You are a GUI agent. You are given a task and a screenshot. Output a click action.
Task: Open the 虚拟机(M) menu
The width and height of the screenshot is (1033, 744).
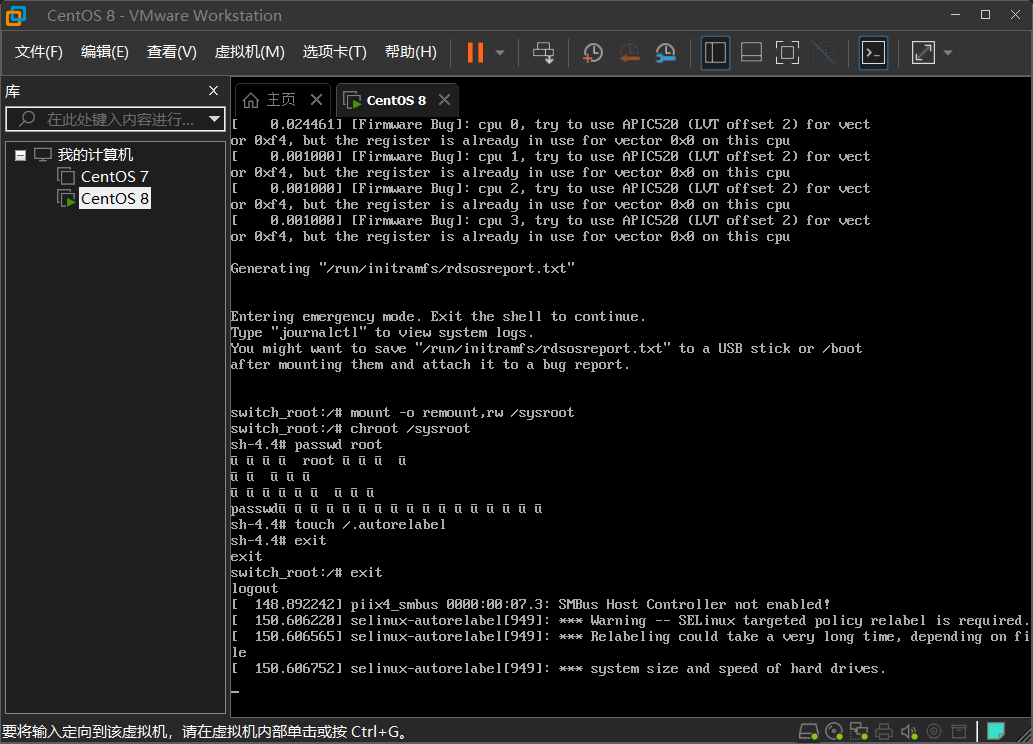(x=250, y=52)
